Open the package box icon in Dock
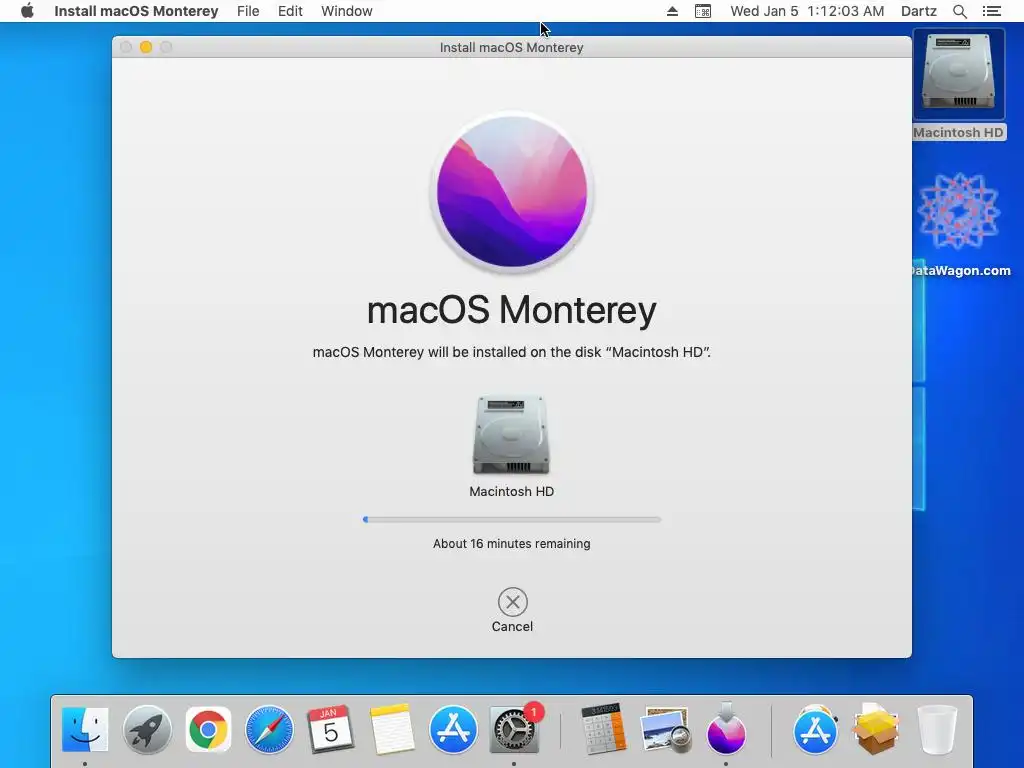Viewport: 1024px width, 768px height. [x=876, y=729]
